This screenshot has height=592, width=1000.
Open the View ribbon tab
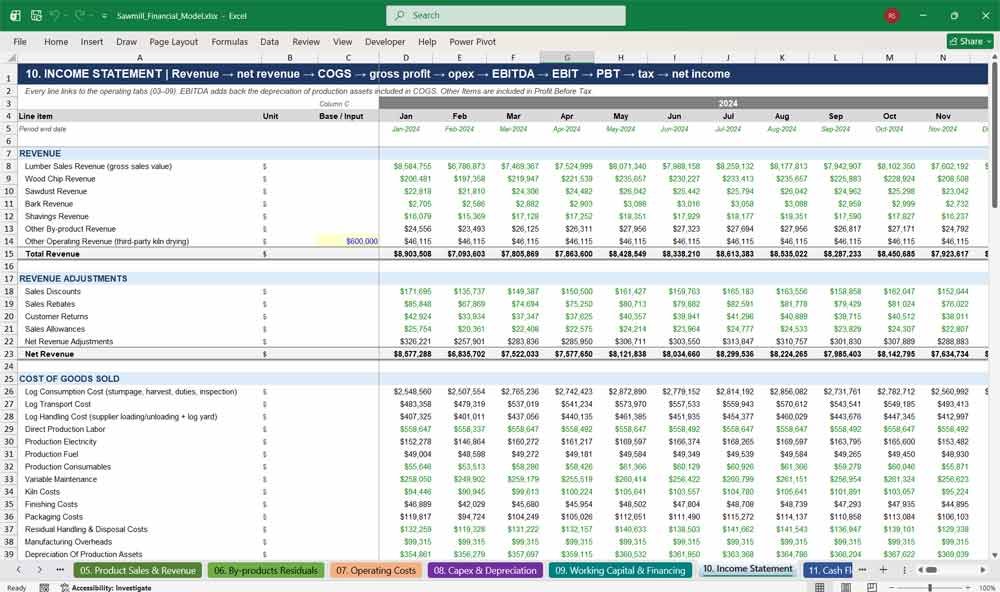(342, 41)
